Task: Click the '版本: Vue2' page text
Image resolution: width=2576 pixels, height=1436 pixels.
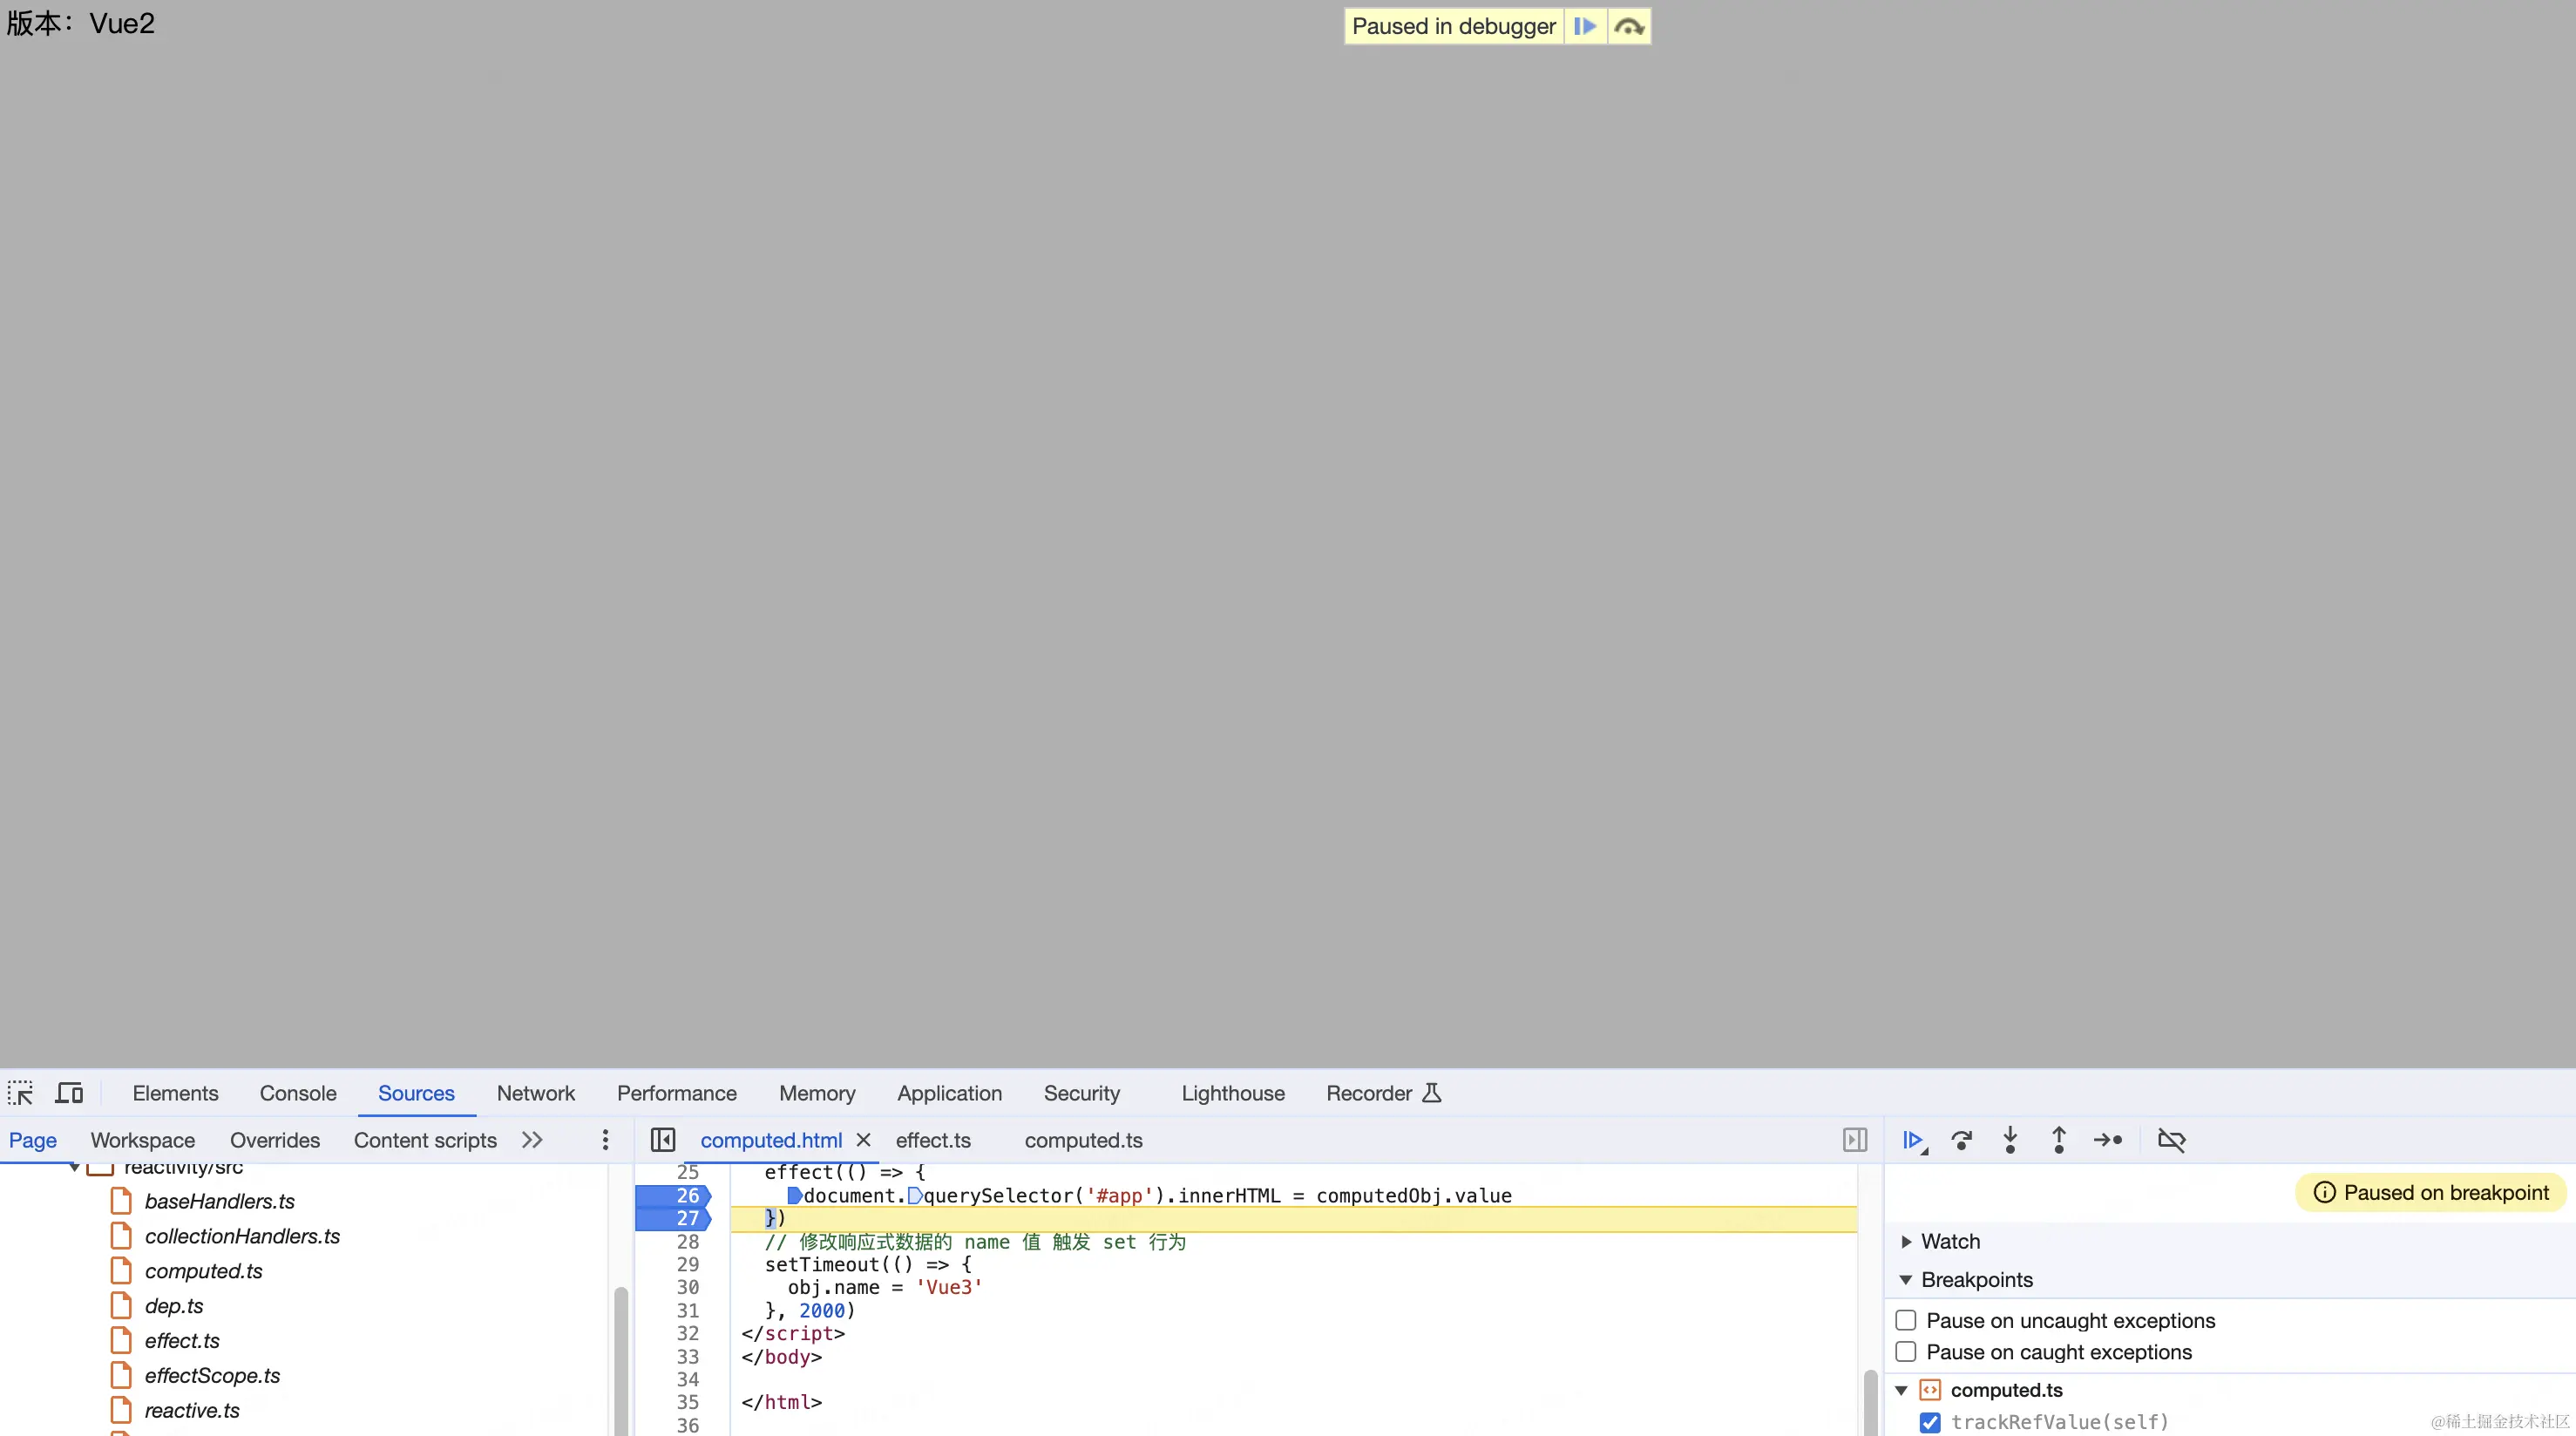Action: 81,23
